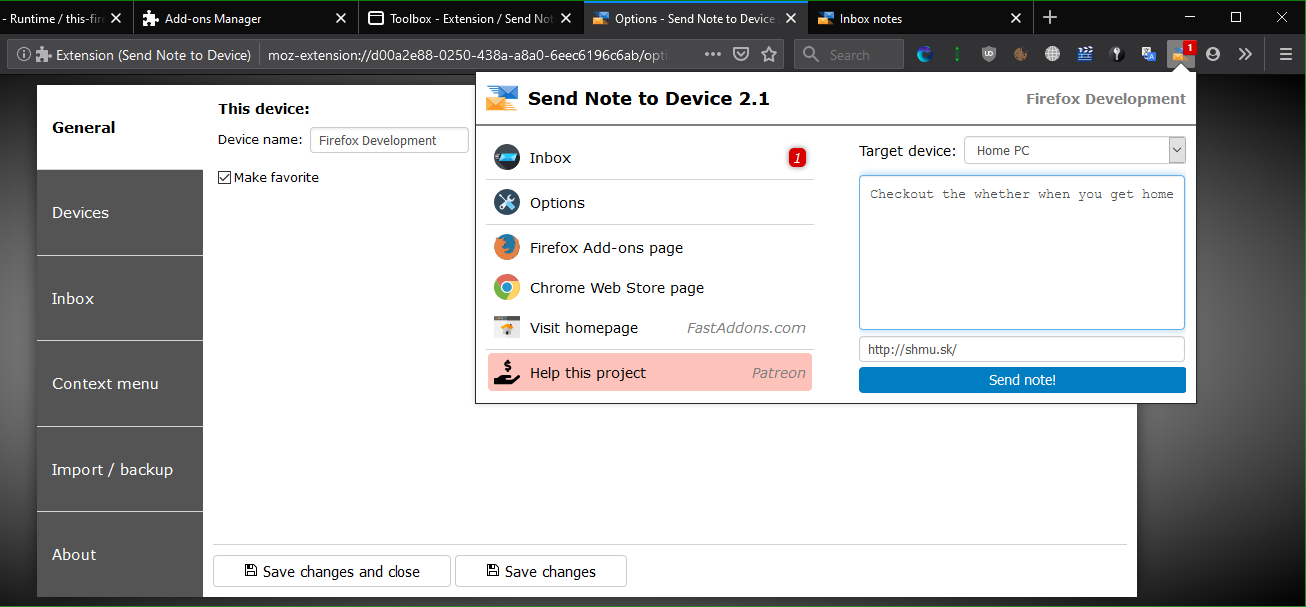Click the blue swirl extension toolbar icon
This screenshot has height=607, width=1306.
click(925, 54)
